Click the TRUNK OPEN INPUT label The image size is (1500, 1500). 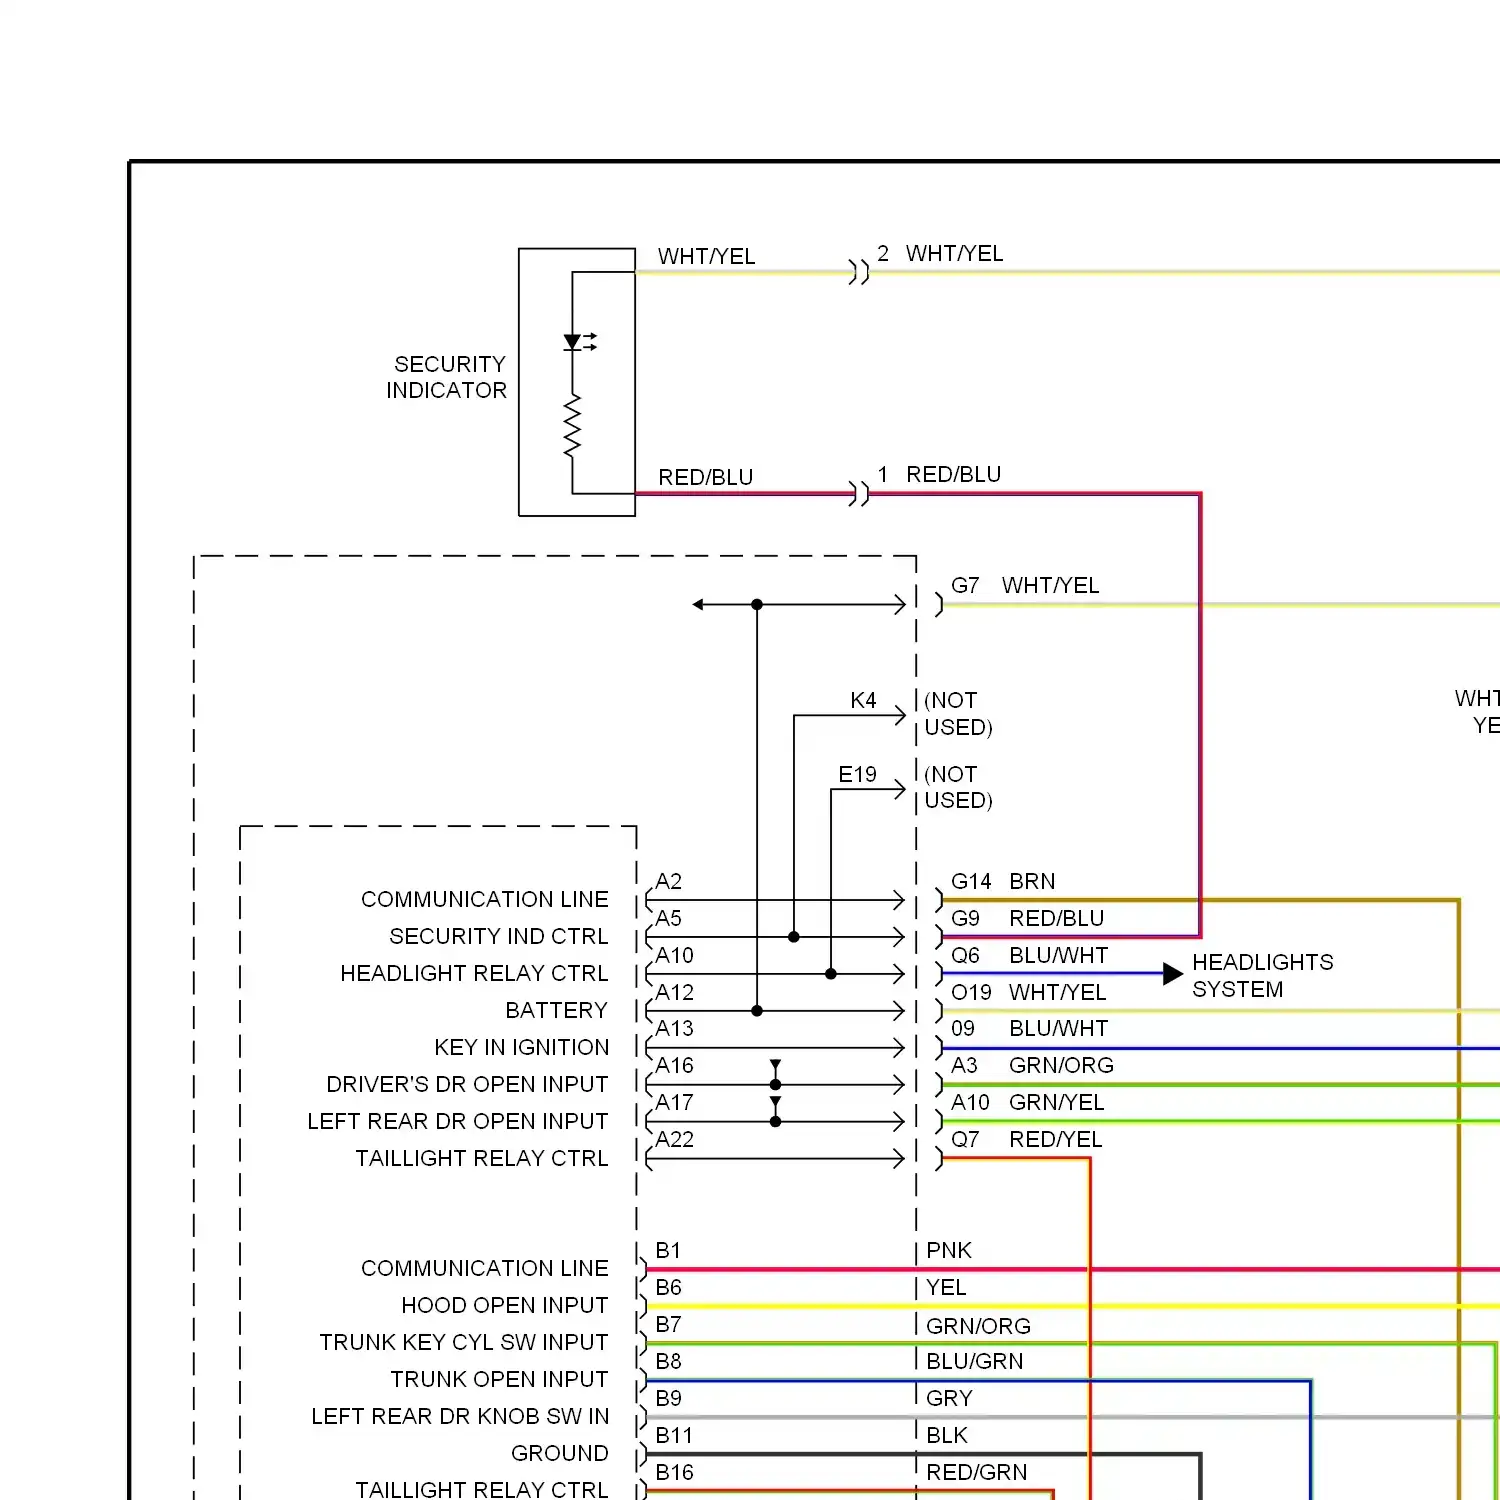pyautogui.click(x=499, y=1379)
